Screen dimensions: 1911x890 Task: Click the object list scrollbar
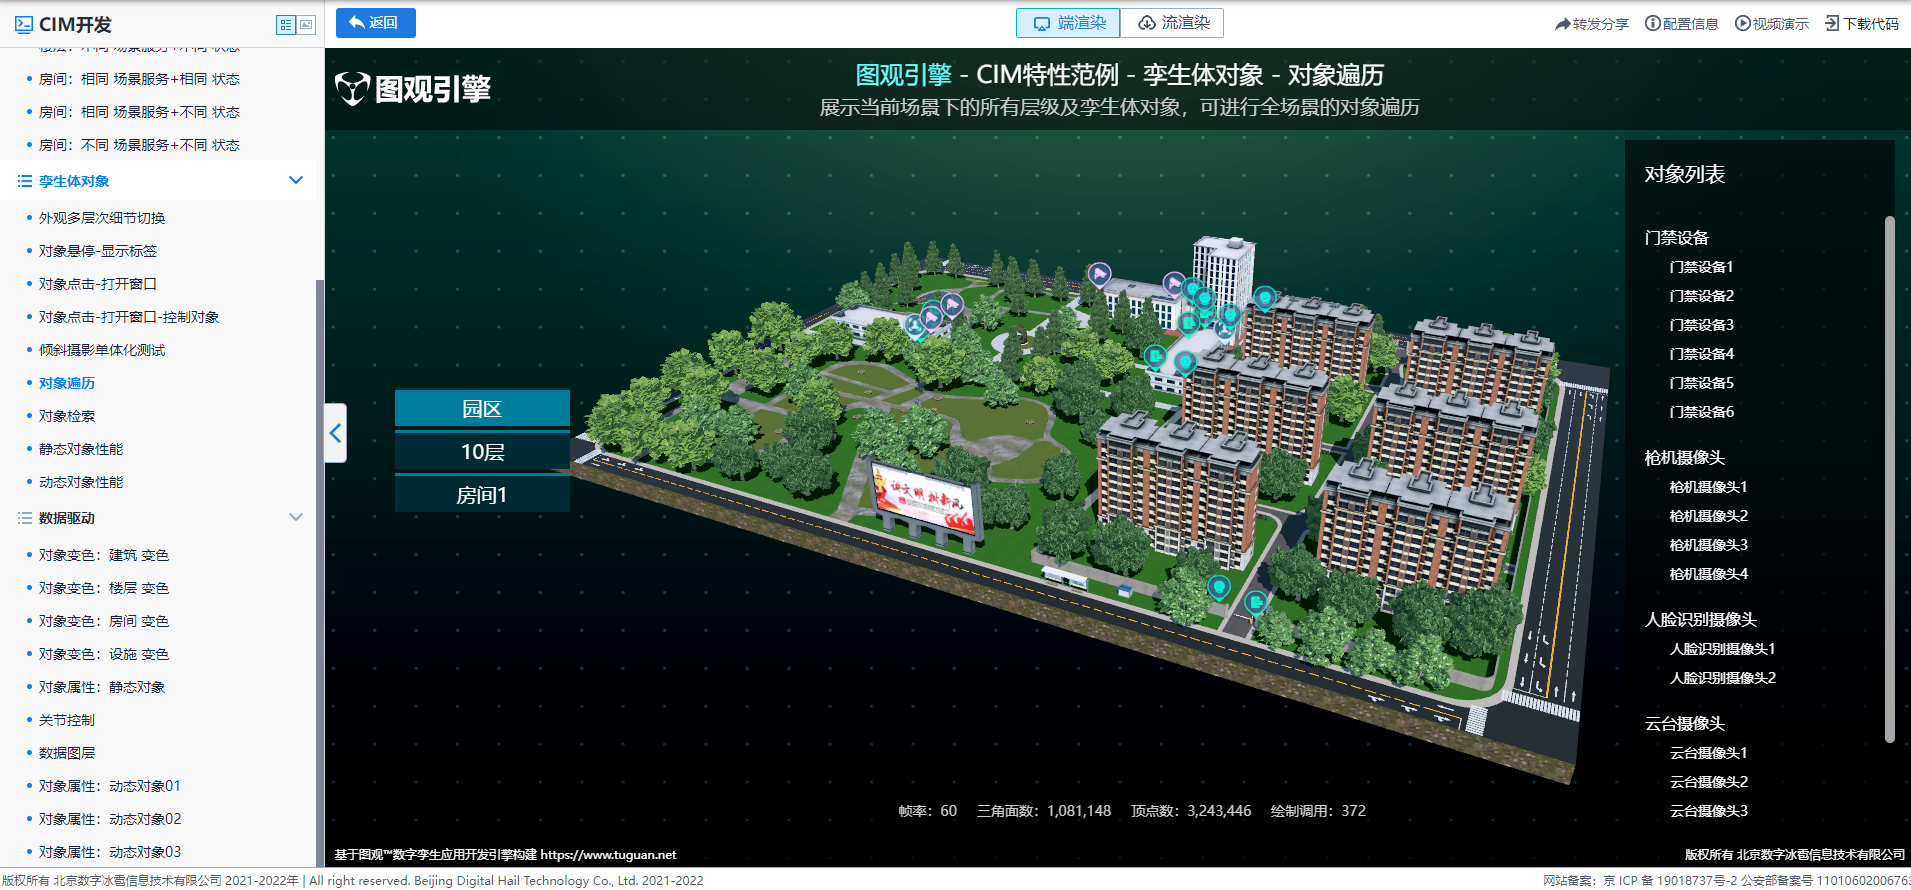(x=1889, y=479)
